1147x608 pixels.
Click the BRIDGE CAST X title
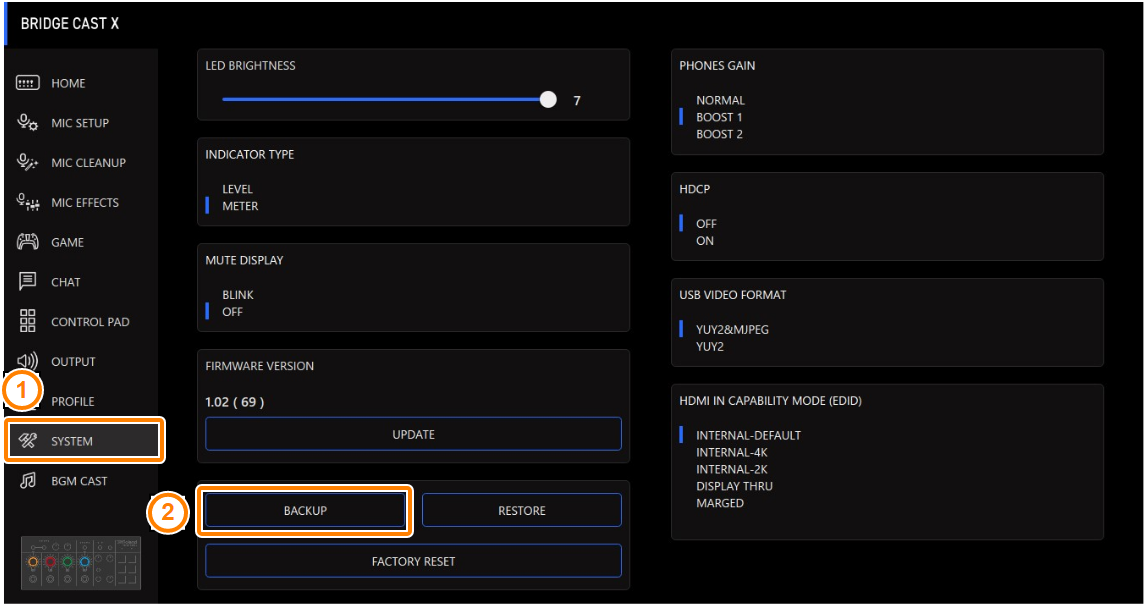69,23
